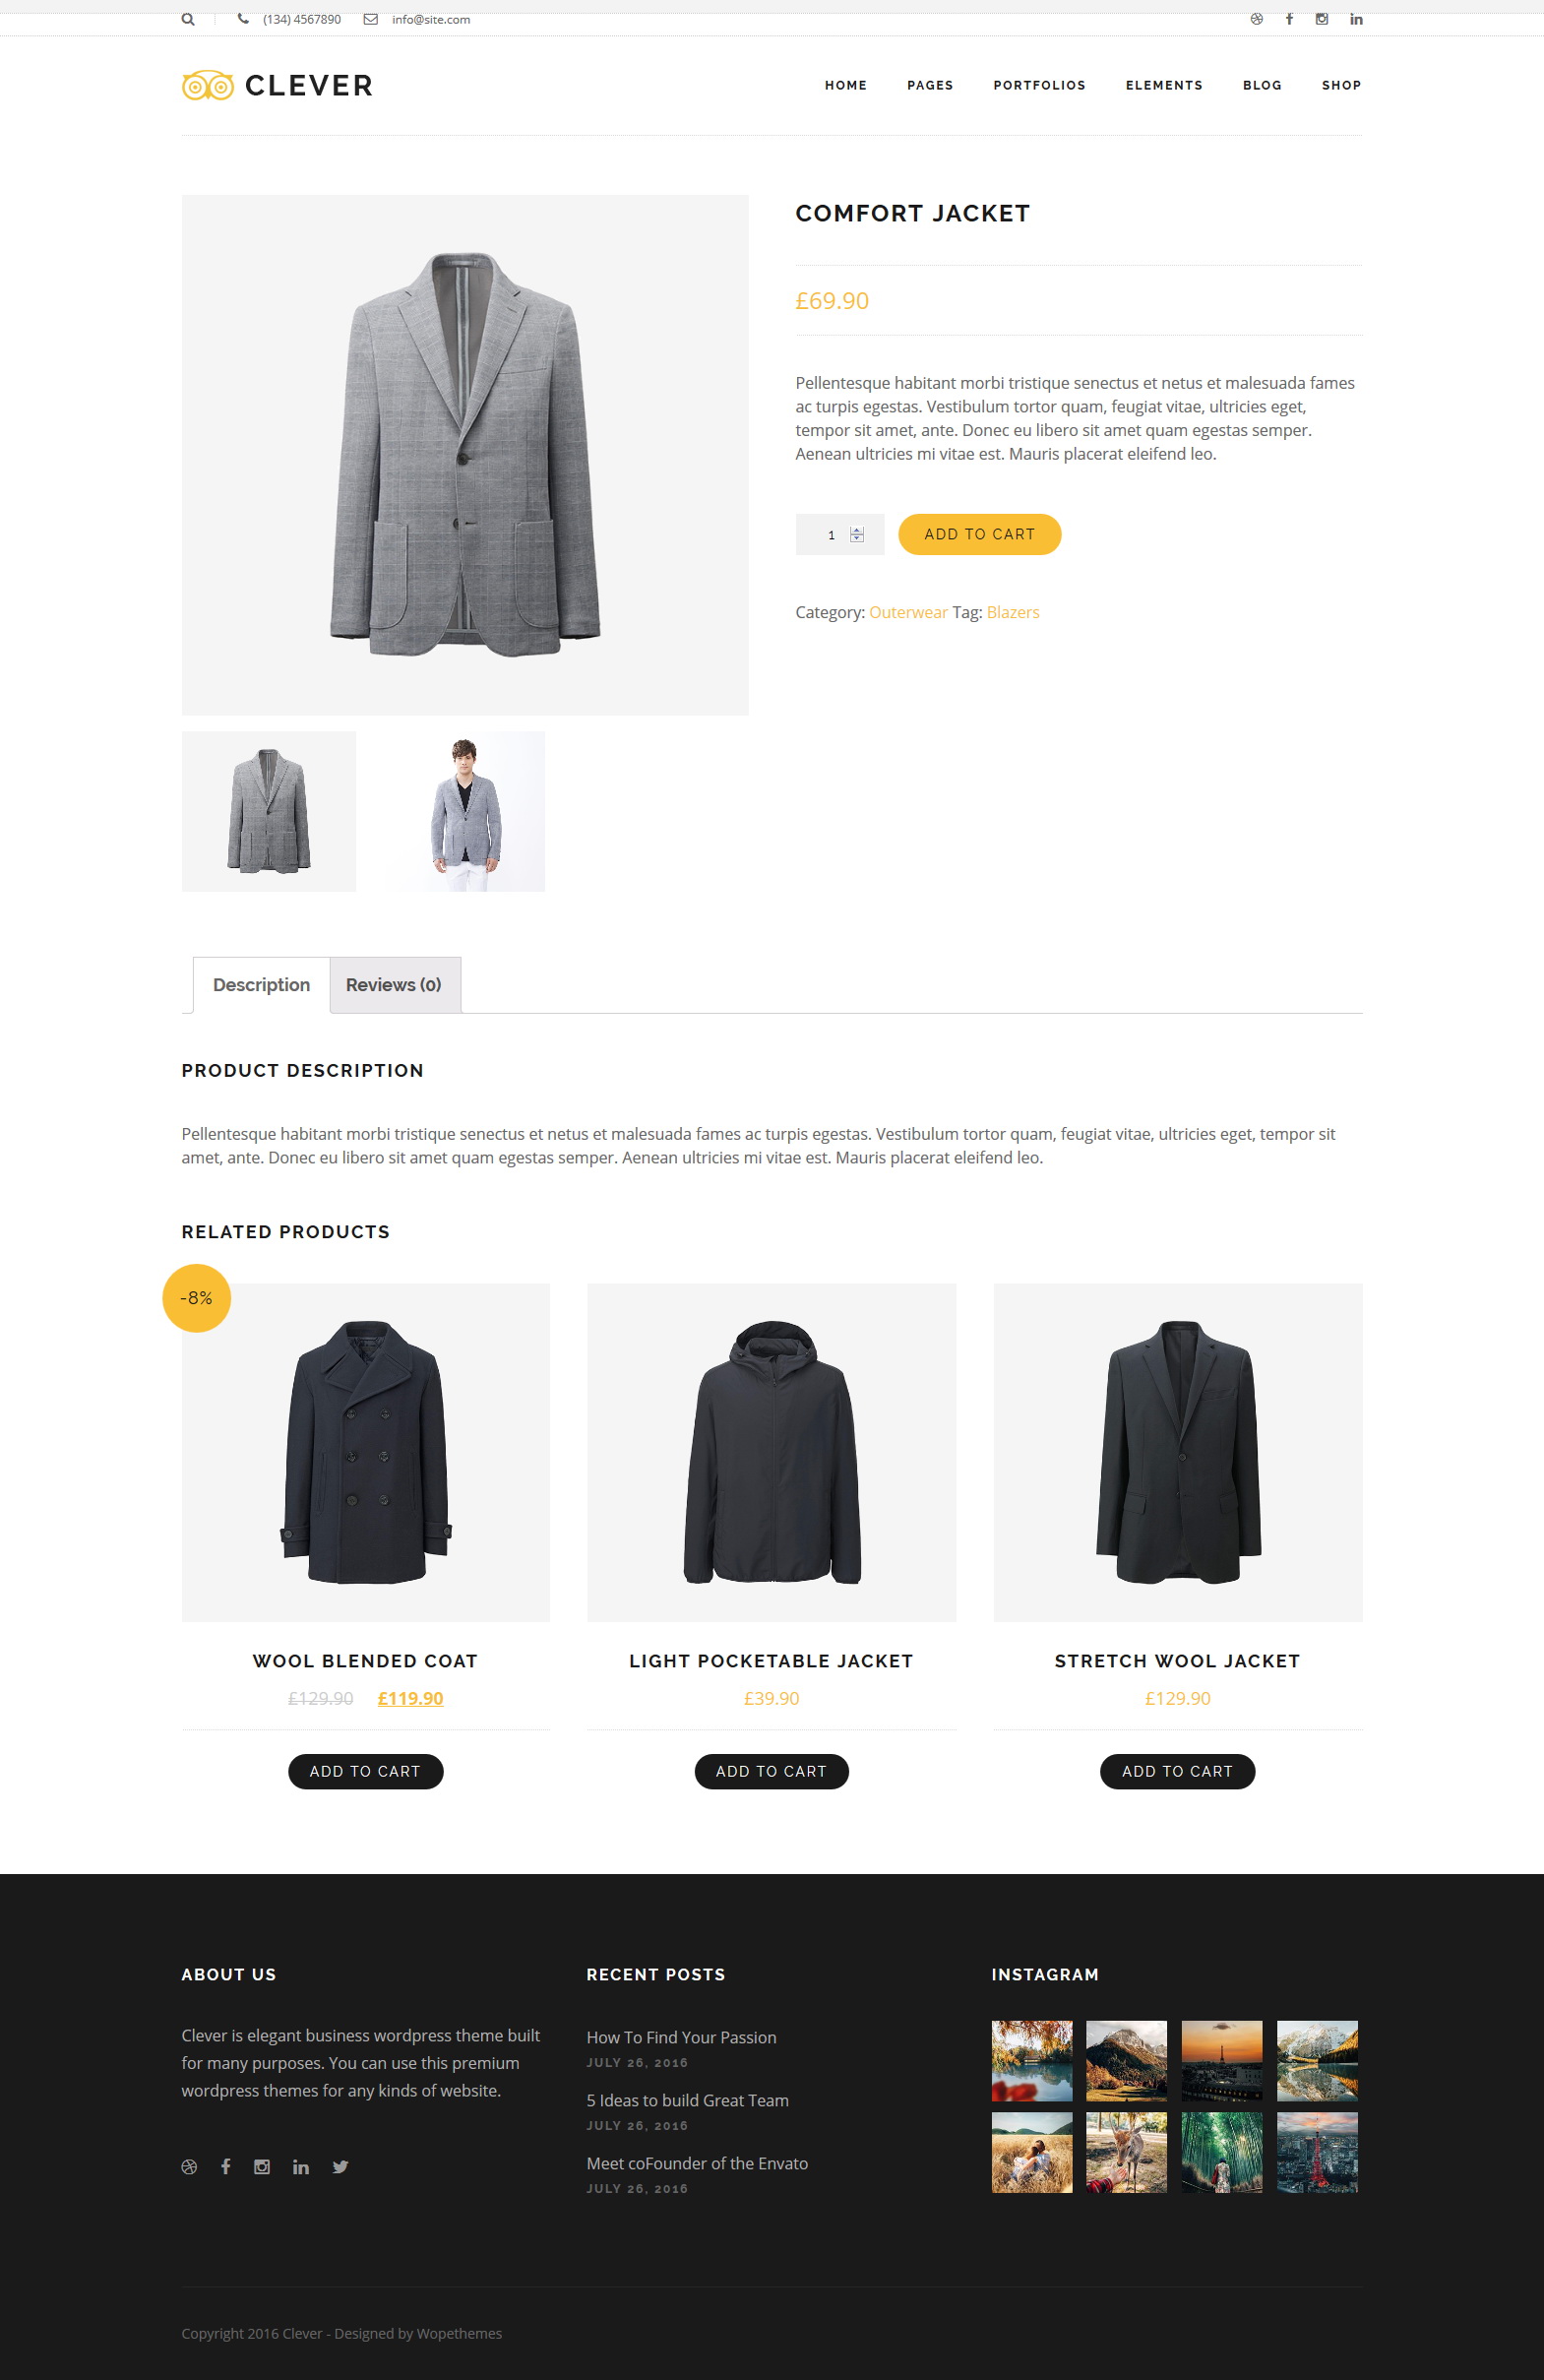Image resolution: width=1544 pixels, height=2380 pixels.
Task: Open the Light Pocketable Jacket product image
Action: click(771, 1452)
